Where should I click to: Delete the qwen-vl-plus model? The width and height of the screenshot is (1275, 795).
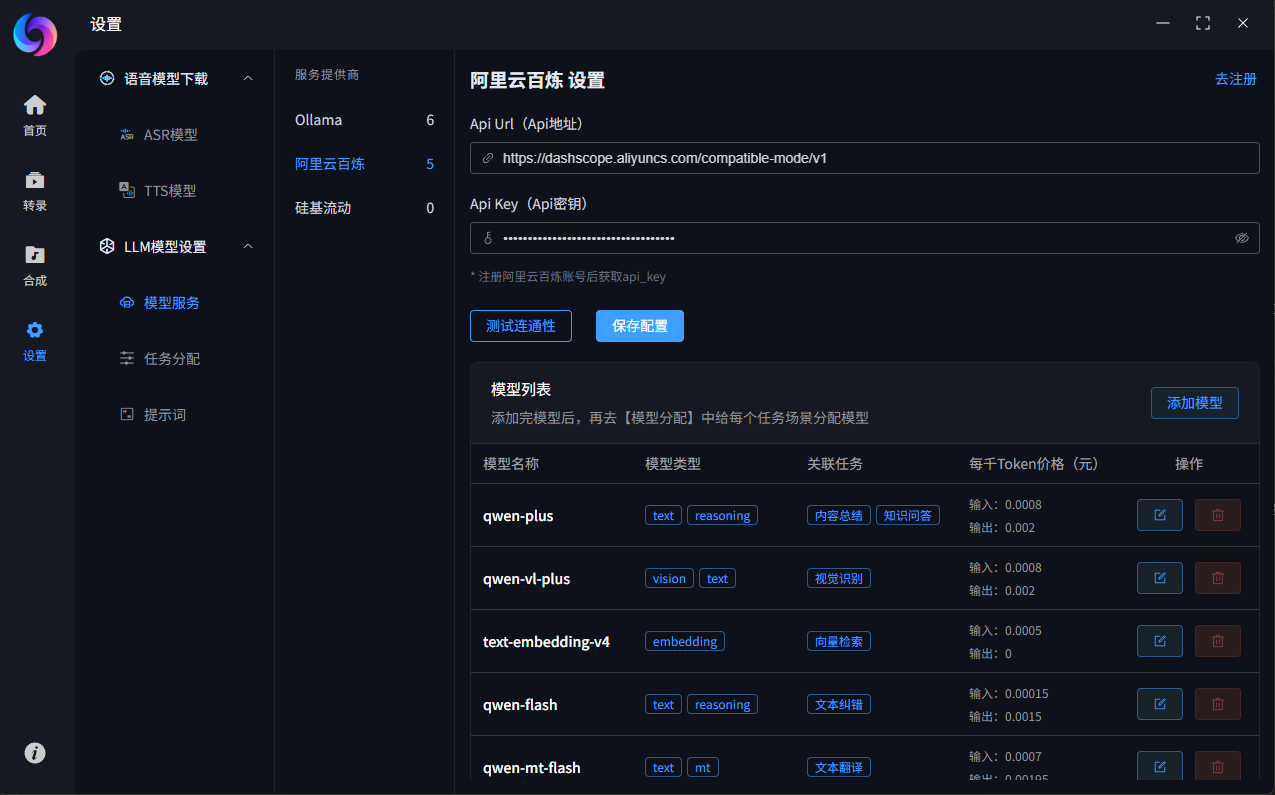(1218, 578)
